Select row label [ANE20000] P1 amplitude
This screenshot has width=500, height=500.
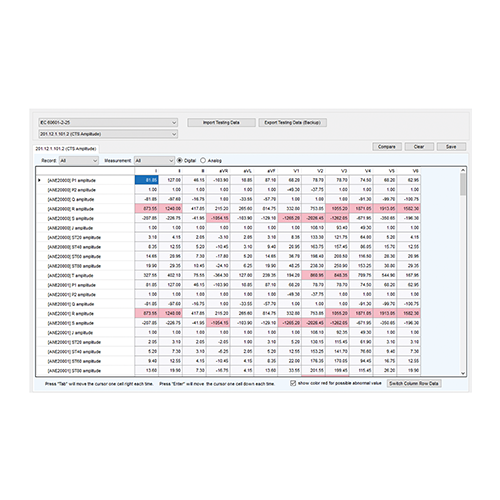72,180
